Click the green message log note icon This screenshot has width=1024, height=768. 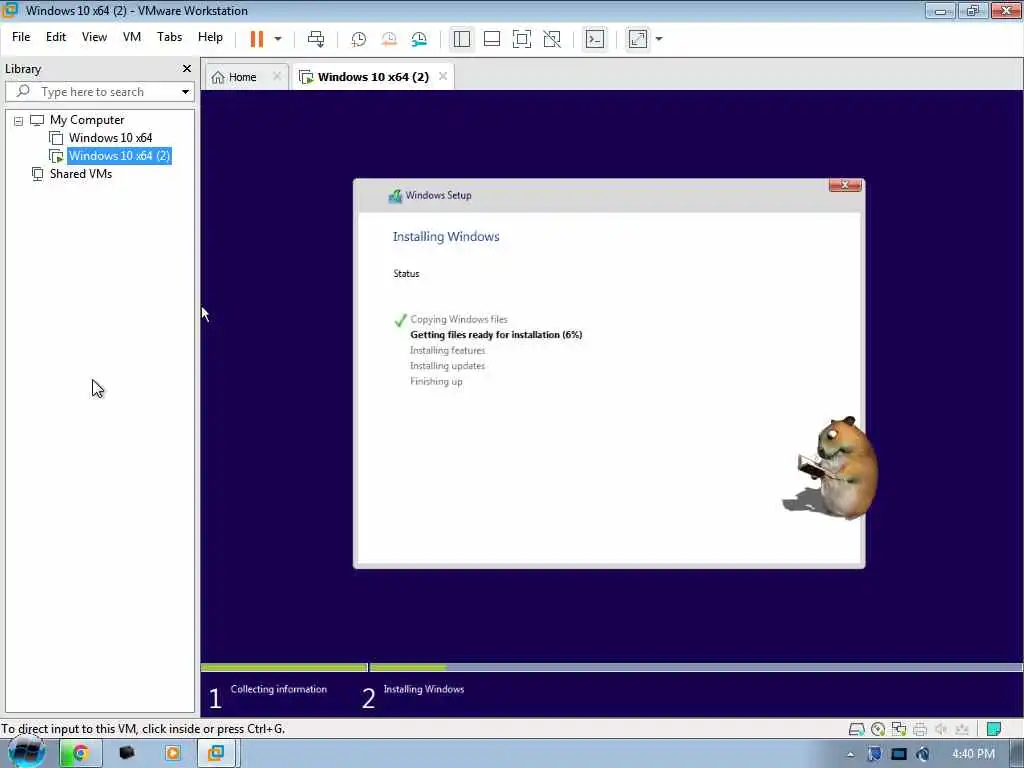pyautogui.click(x=994, y=729)
